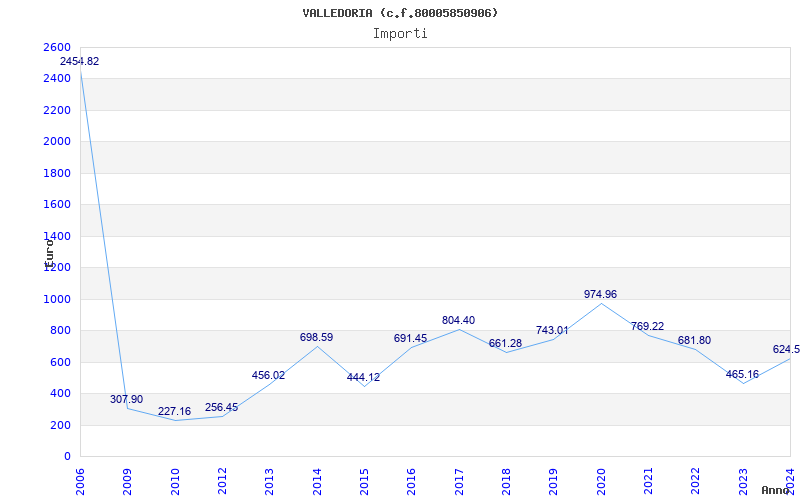Click the 1800 y-axis value

tap(57, 173)
